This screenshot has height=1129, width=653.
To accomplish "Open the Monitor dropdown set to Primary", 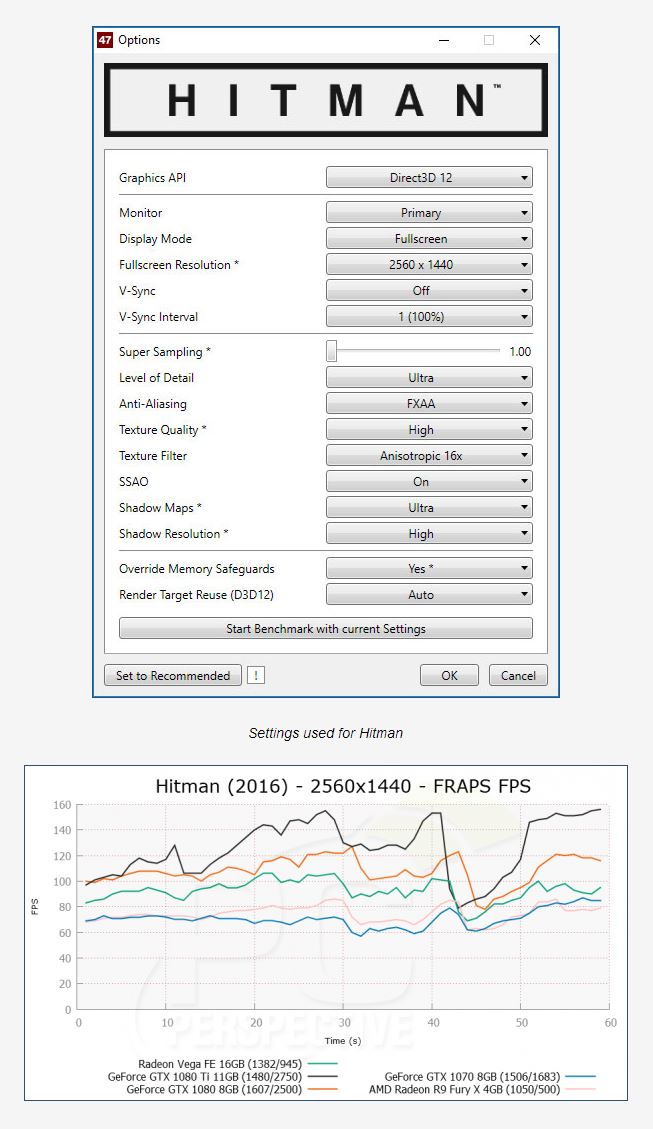I will (429, 212).
